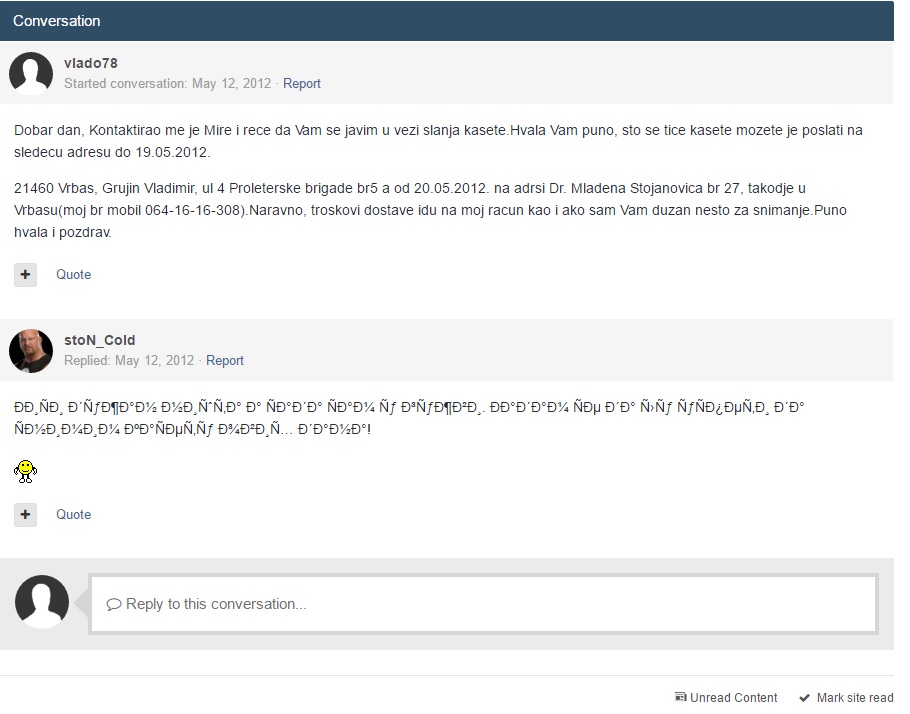
Task: Open vlado78 username profile link
Action: [91, 63]
